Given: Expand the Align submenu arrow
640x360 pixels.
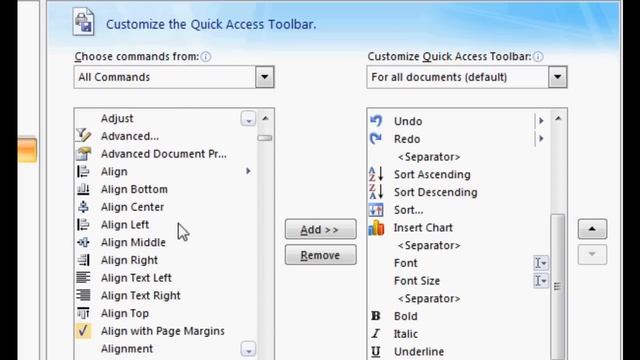Looking at the screenshot, I should [x=248, y=171].
